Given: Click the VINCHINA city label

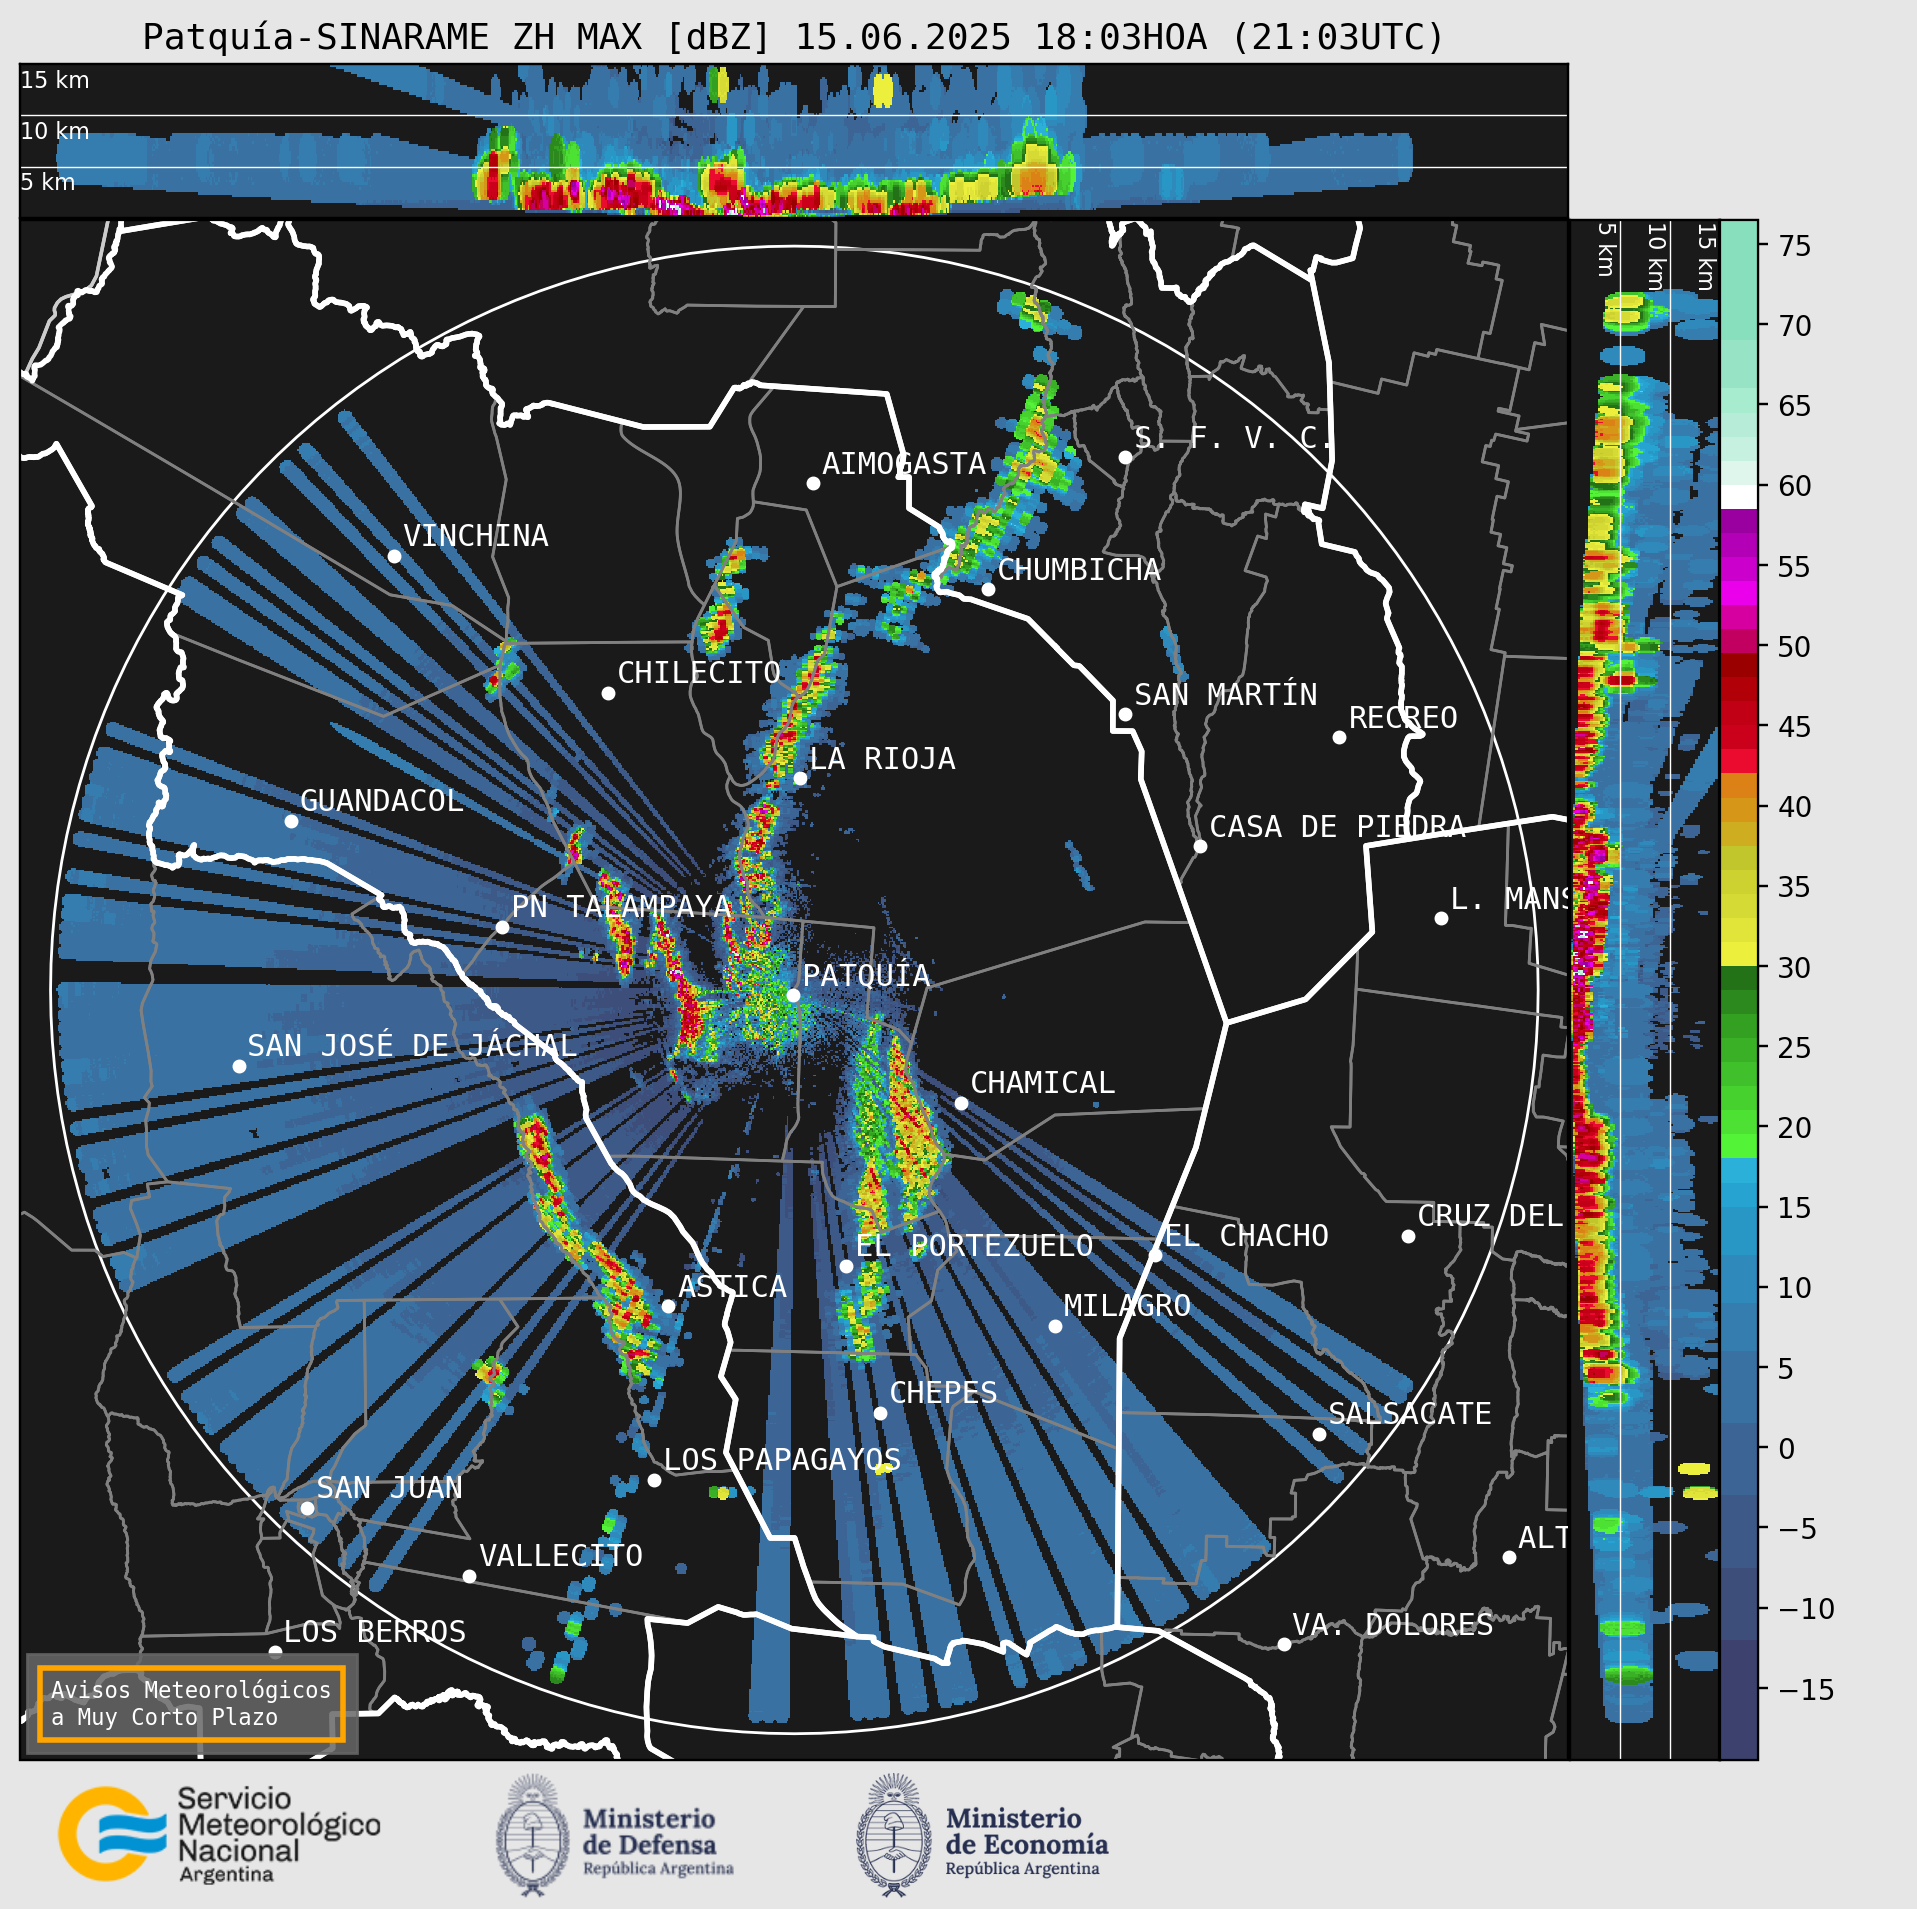Looking at the screenshot, I should [x=476, y=536].
